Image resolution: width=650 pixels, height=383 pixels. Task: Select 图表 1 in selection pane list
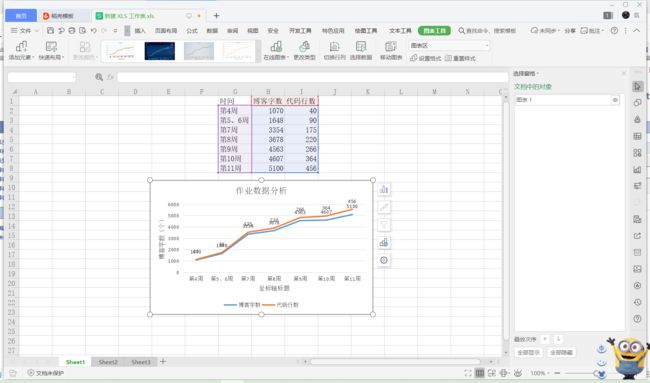click(x=567, y=100)
